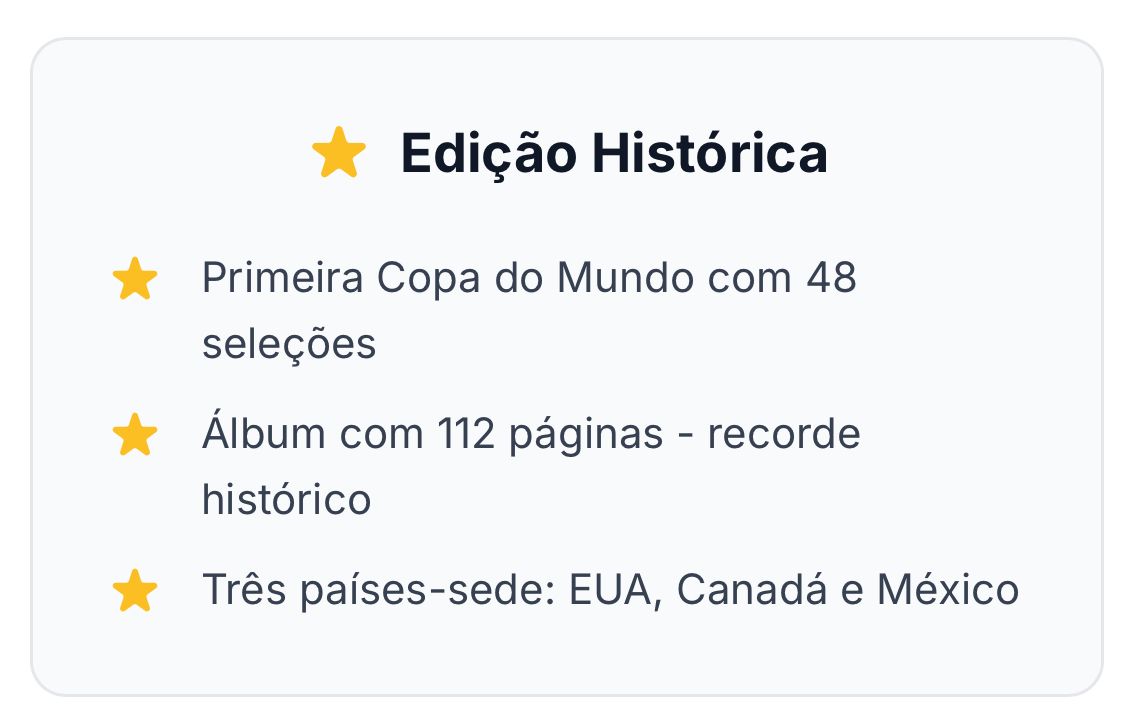
Task: Click the number "48" in the first bullet
Action: tap(830, 279)
